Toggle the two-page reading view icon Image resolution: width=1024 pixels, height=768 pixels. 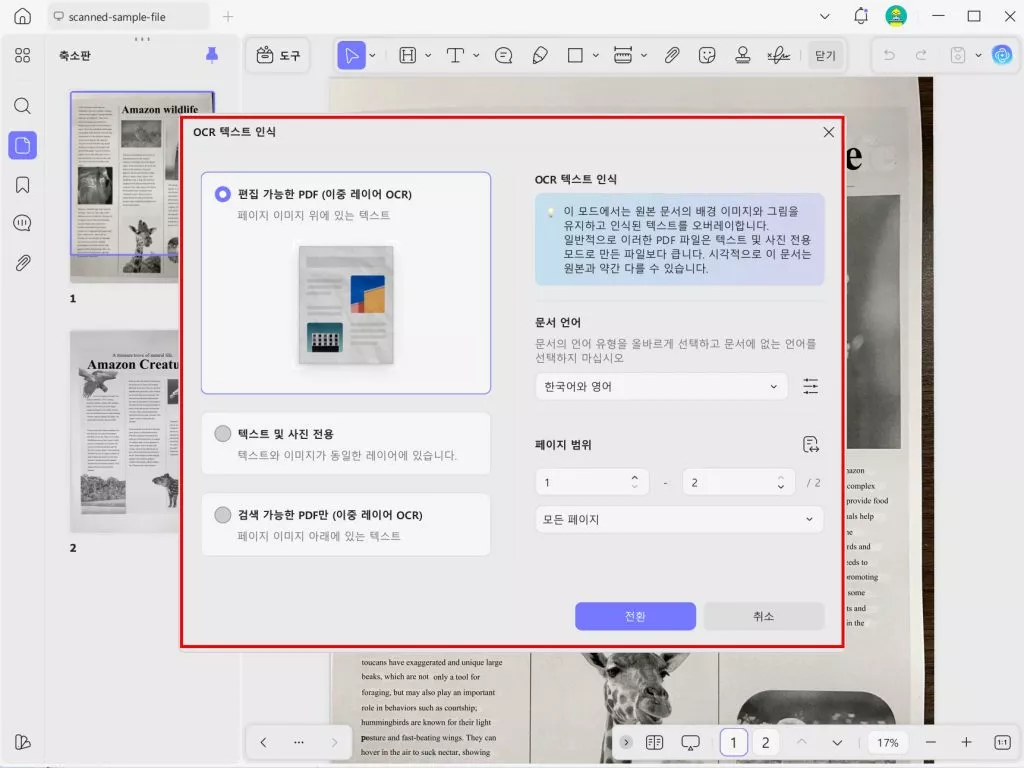pyautogui.click(x=654, y=743)
